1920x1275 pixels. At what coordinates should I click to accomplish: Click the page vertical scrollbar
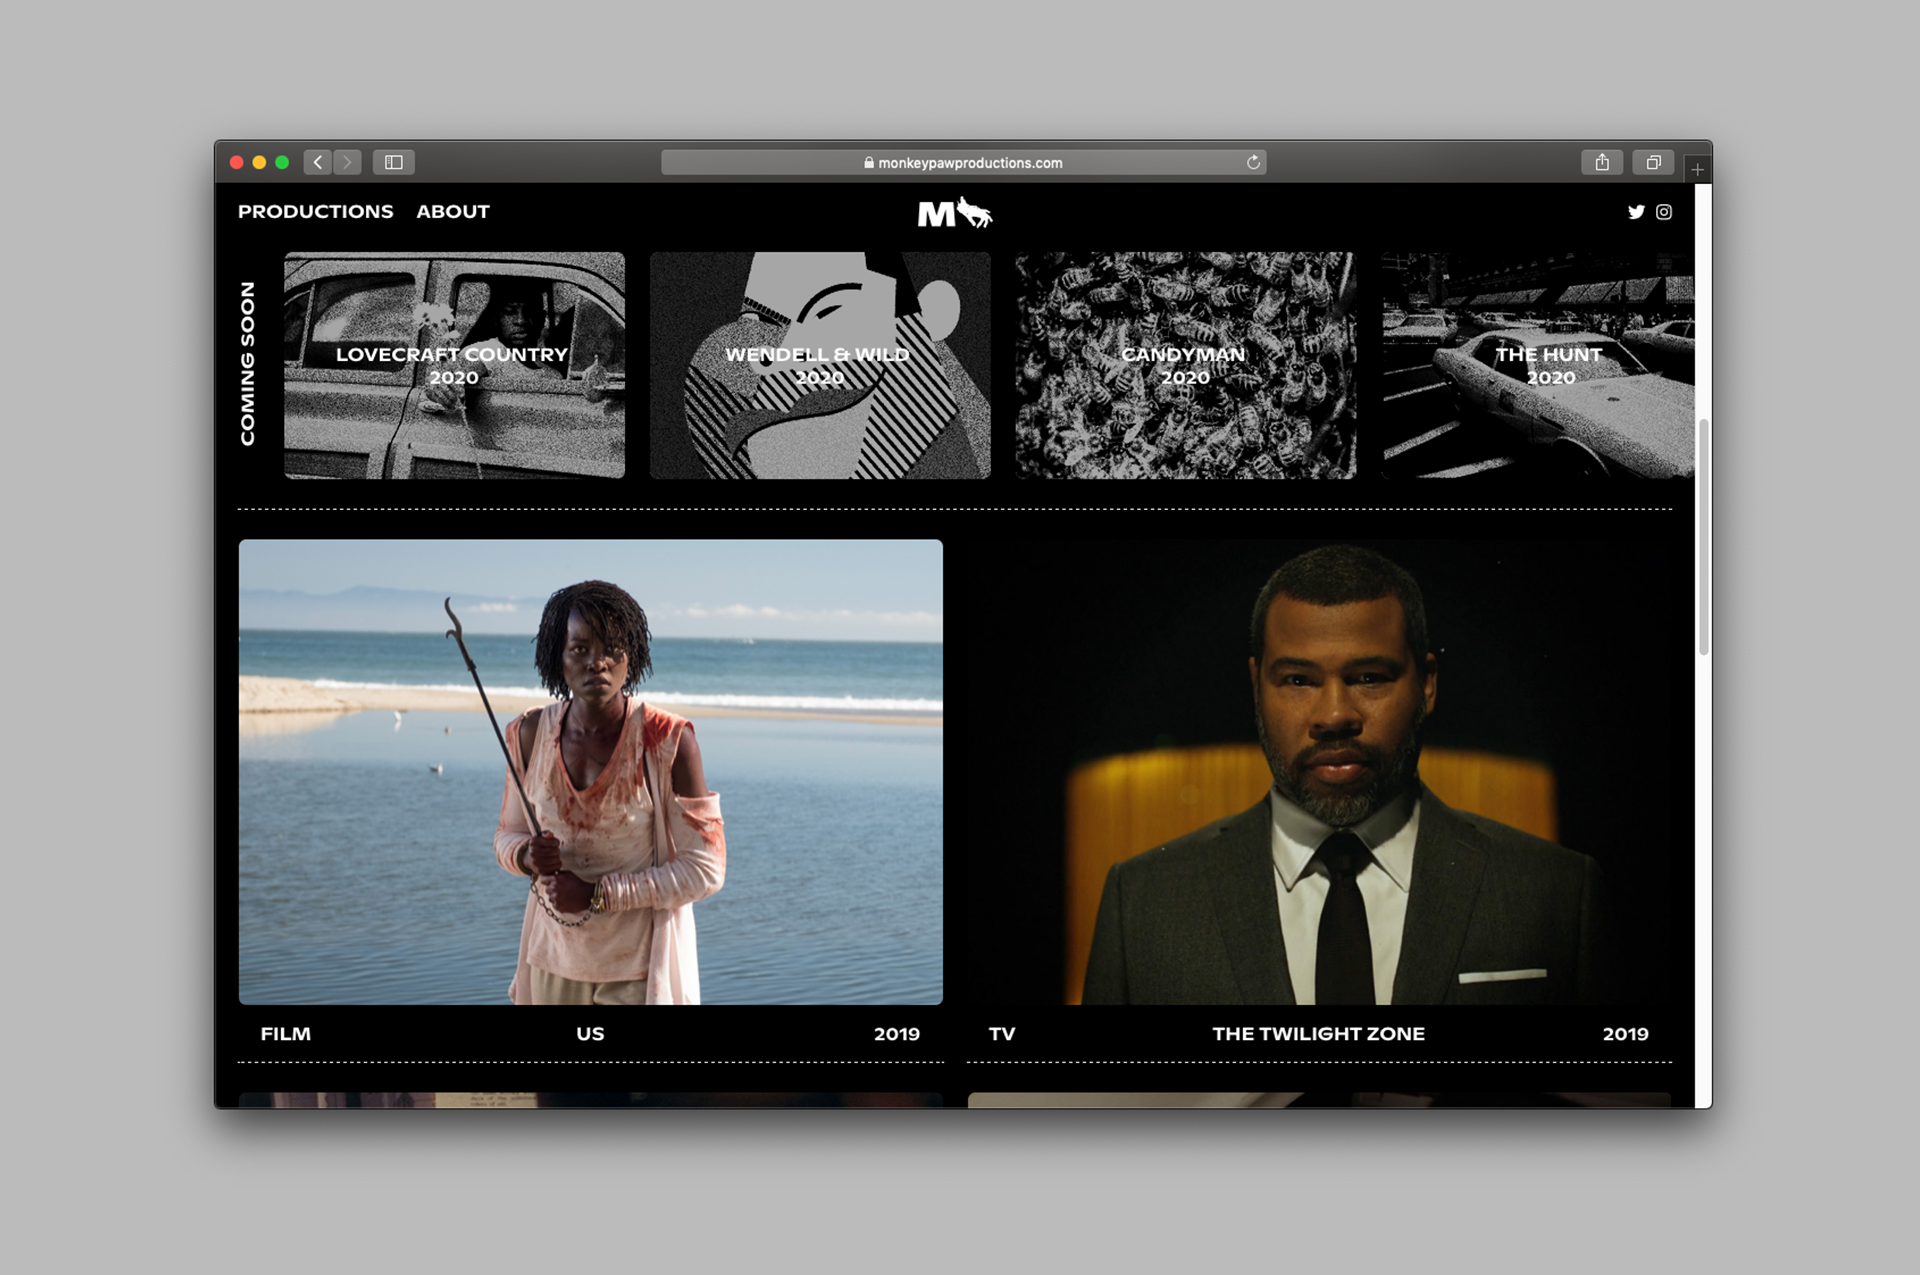point(1703,537)
